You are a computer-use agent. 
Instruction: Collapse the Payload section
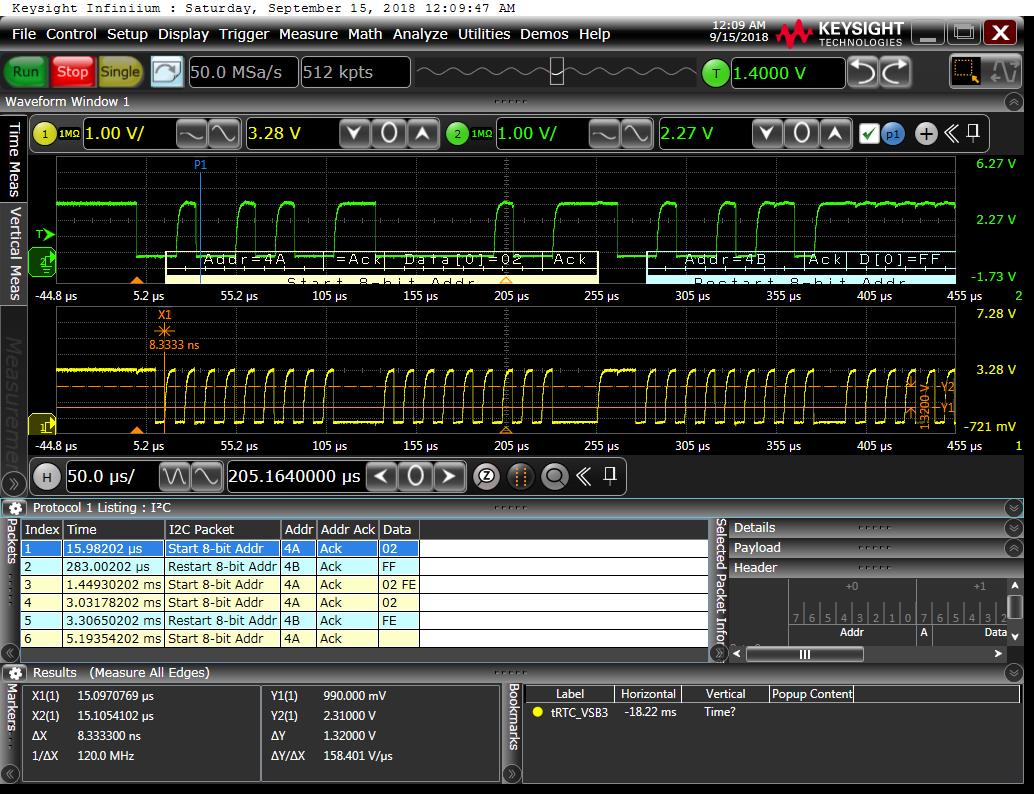(x=1014, y=547)
